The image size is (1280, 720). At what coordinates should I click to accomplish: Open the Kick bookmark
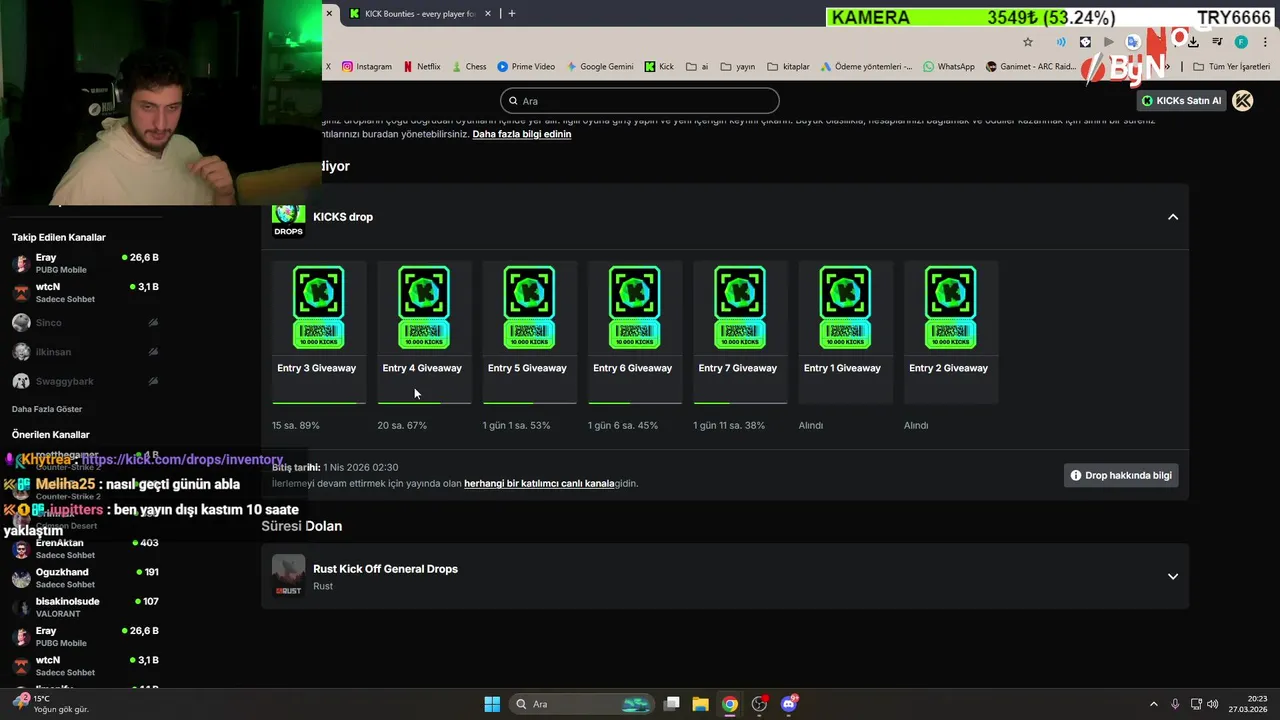click(x=659, y=67)
